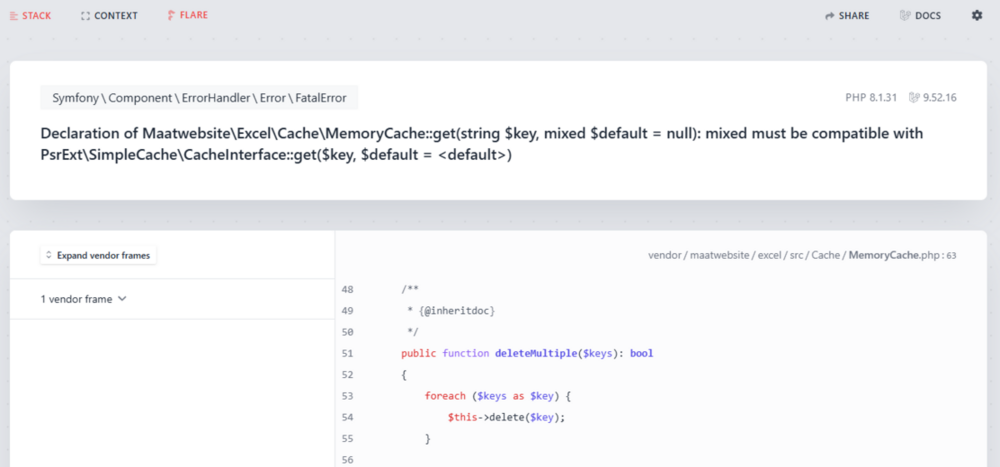Open the FLARE tab
This screenshot has width=1000, height=467.
(187, 15)
